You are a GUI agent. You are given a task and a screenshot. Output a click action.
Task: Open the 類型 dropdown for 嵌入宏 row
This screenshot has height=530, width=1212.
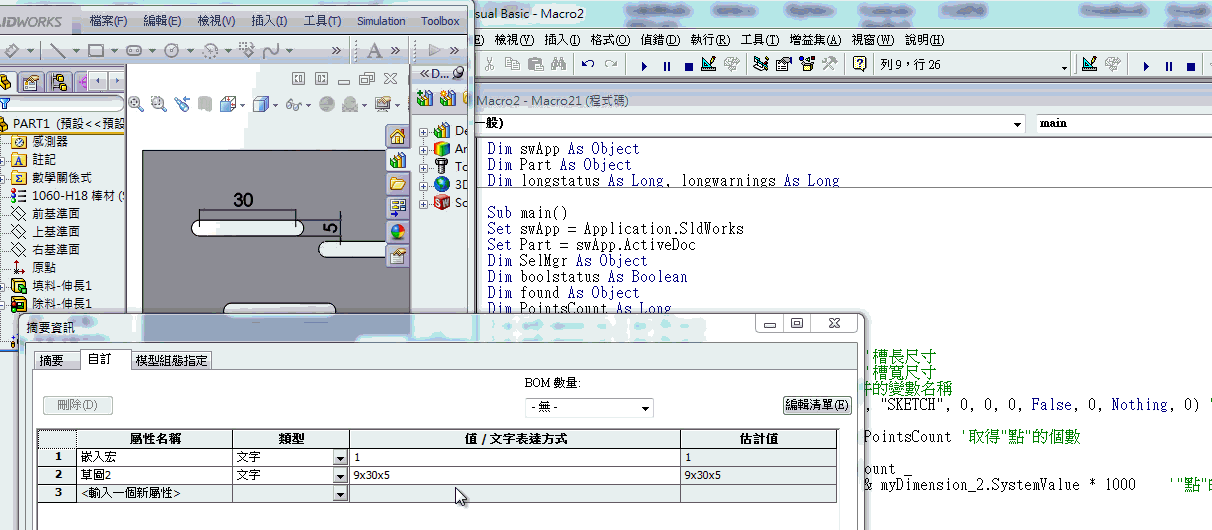pyautogui.click(x=341, y=458)
